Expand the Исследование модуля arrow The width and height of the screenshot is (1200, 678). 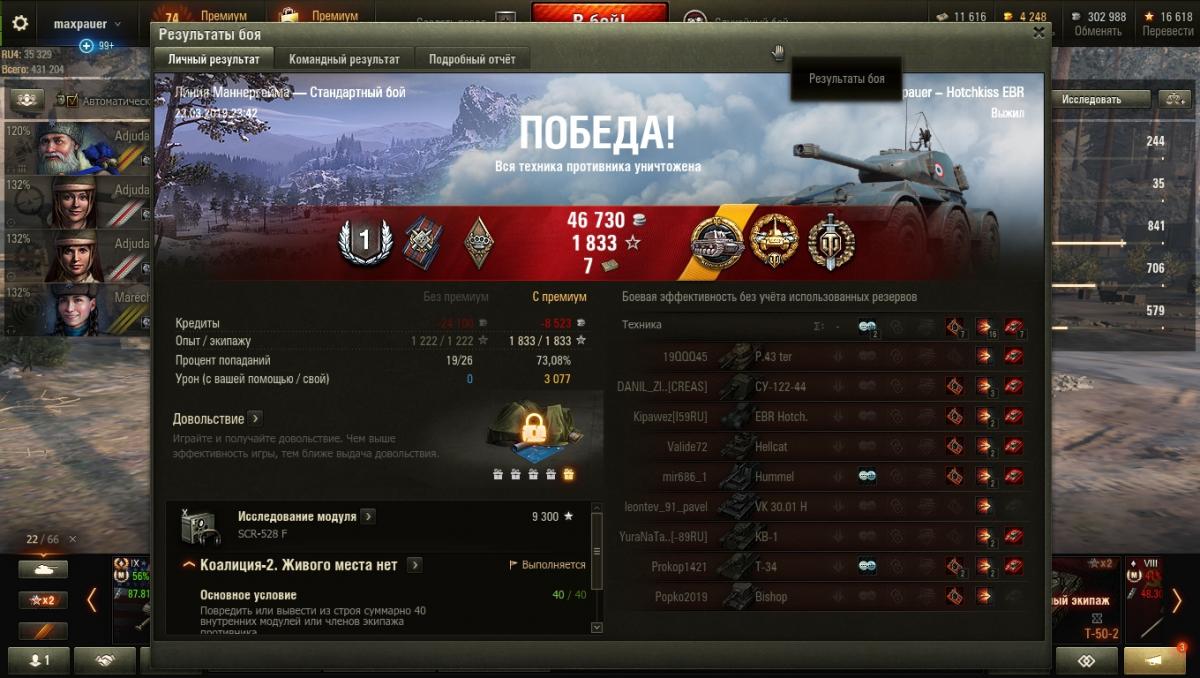368,516
